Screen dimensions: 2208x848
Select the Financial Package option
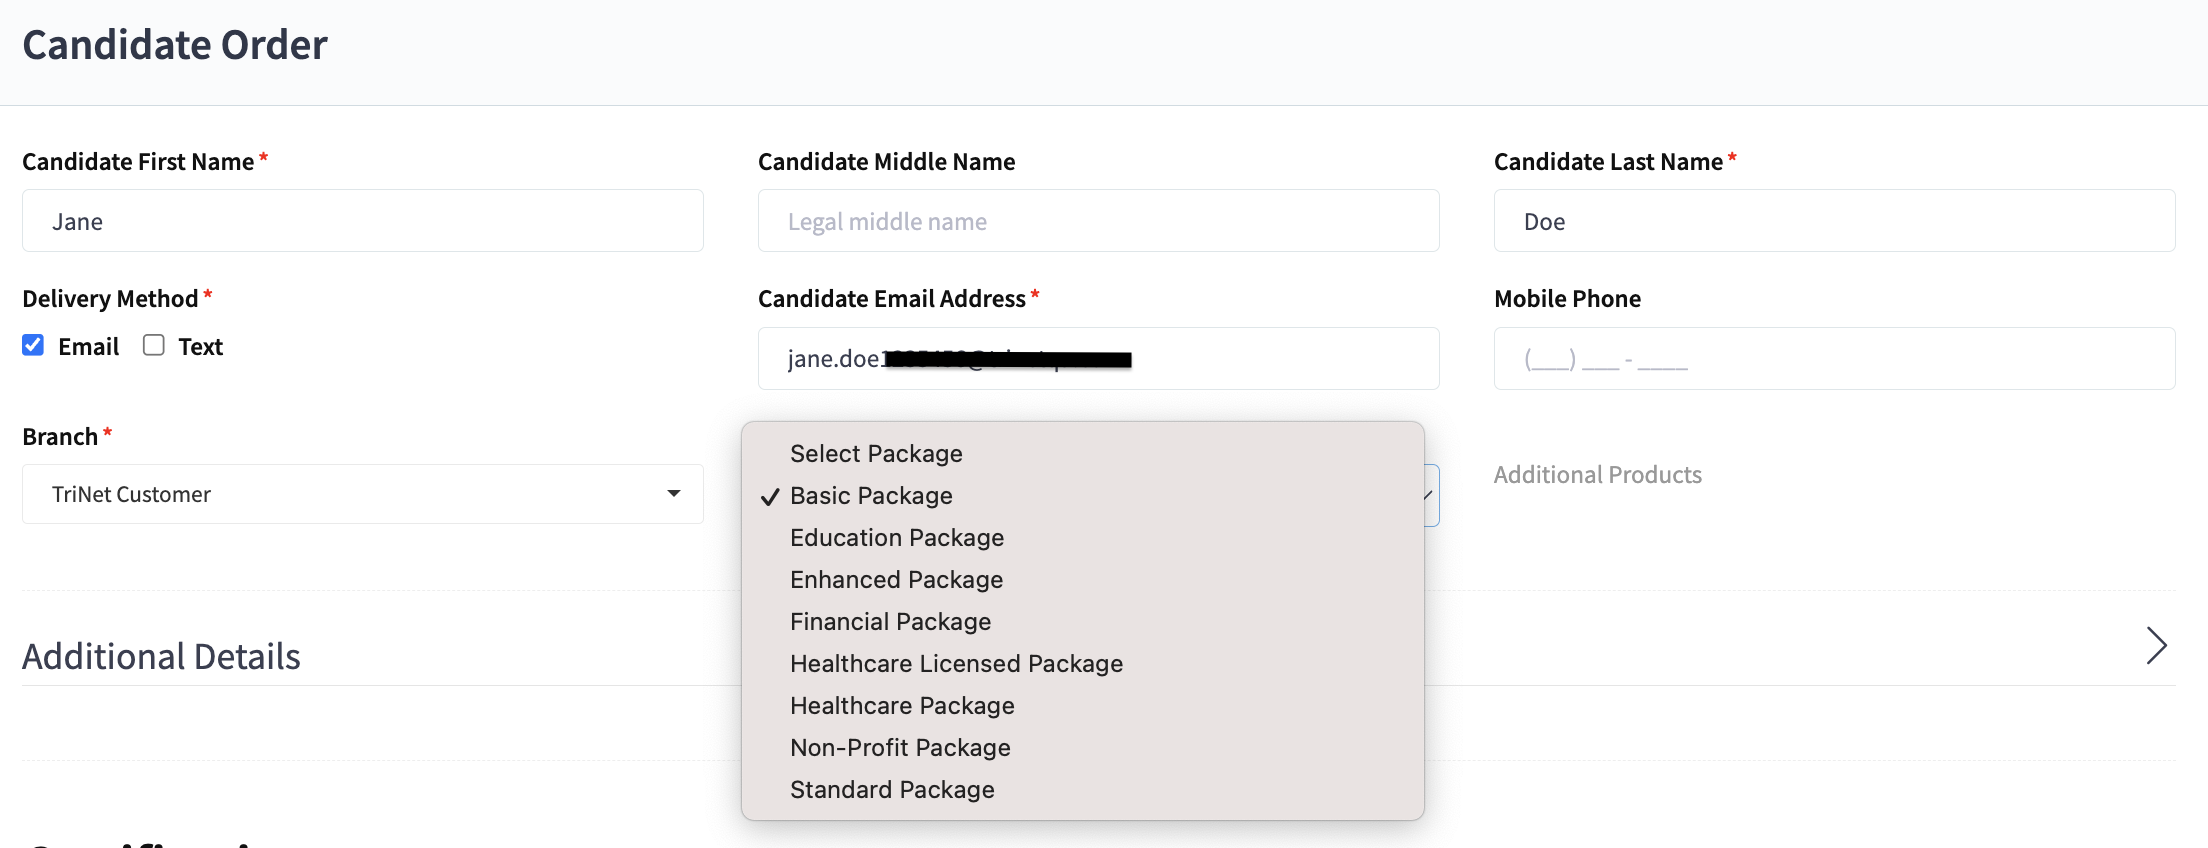pos(890,622)
